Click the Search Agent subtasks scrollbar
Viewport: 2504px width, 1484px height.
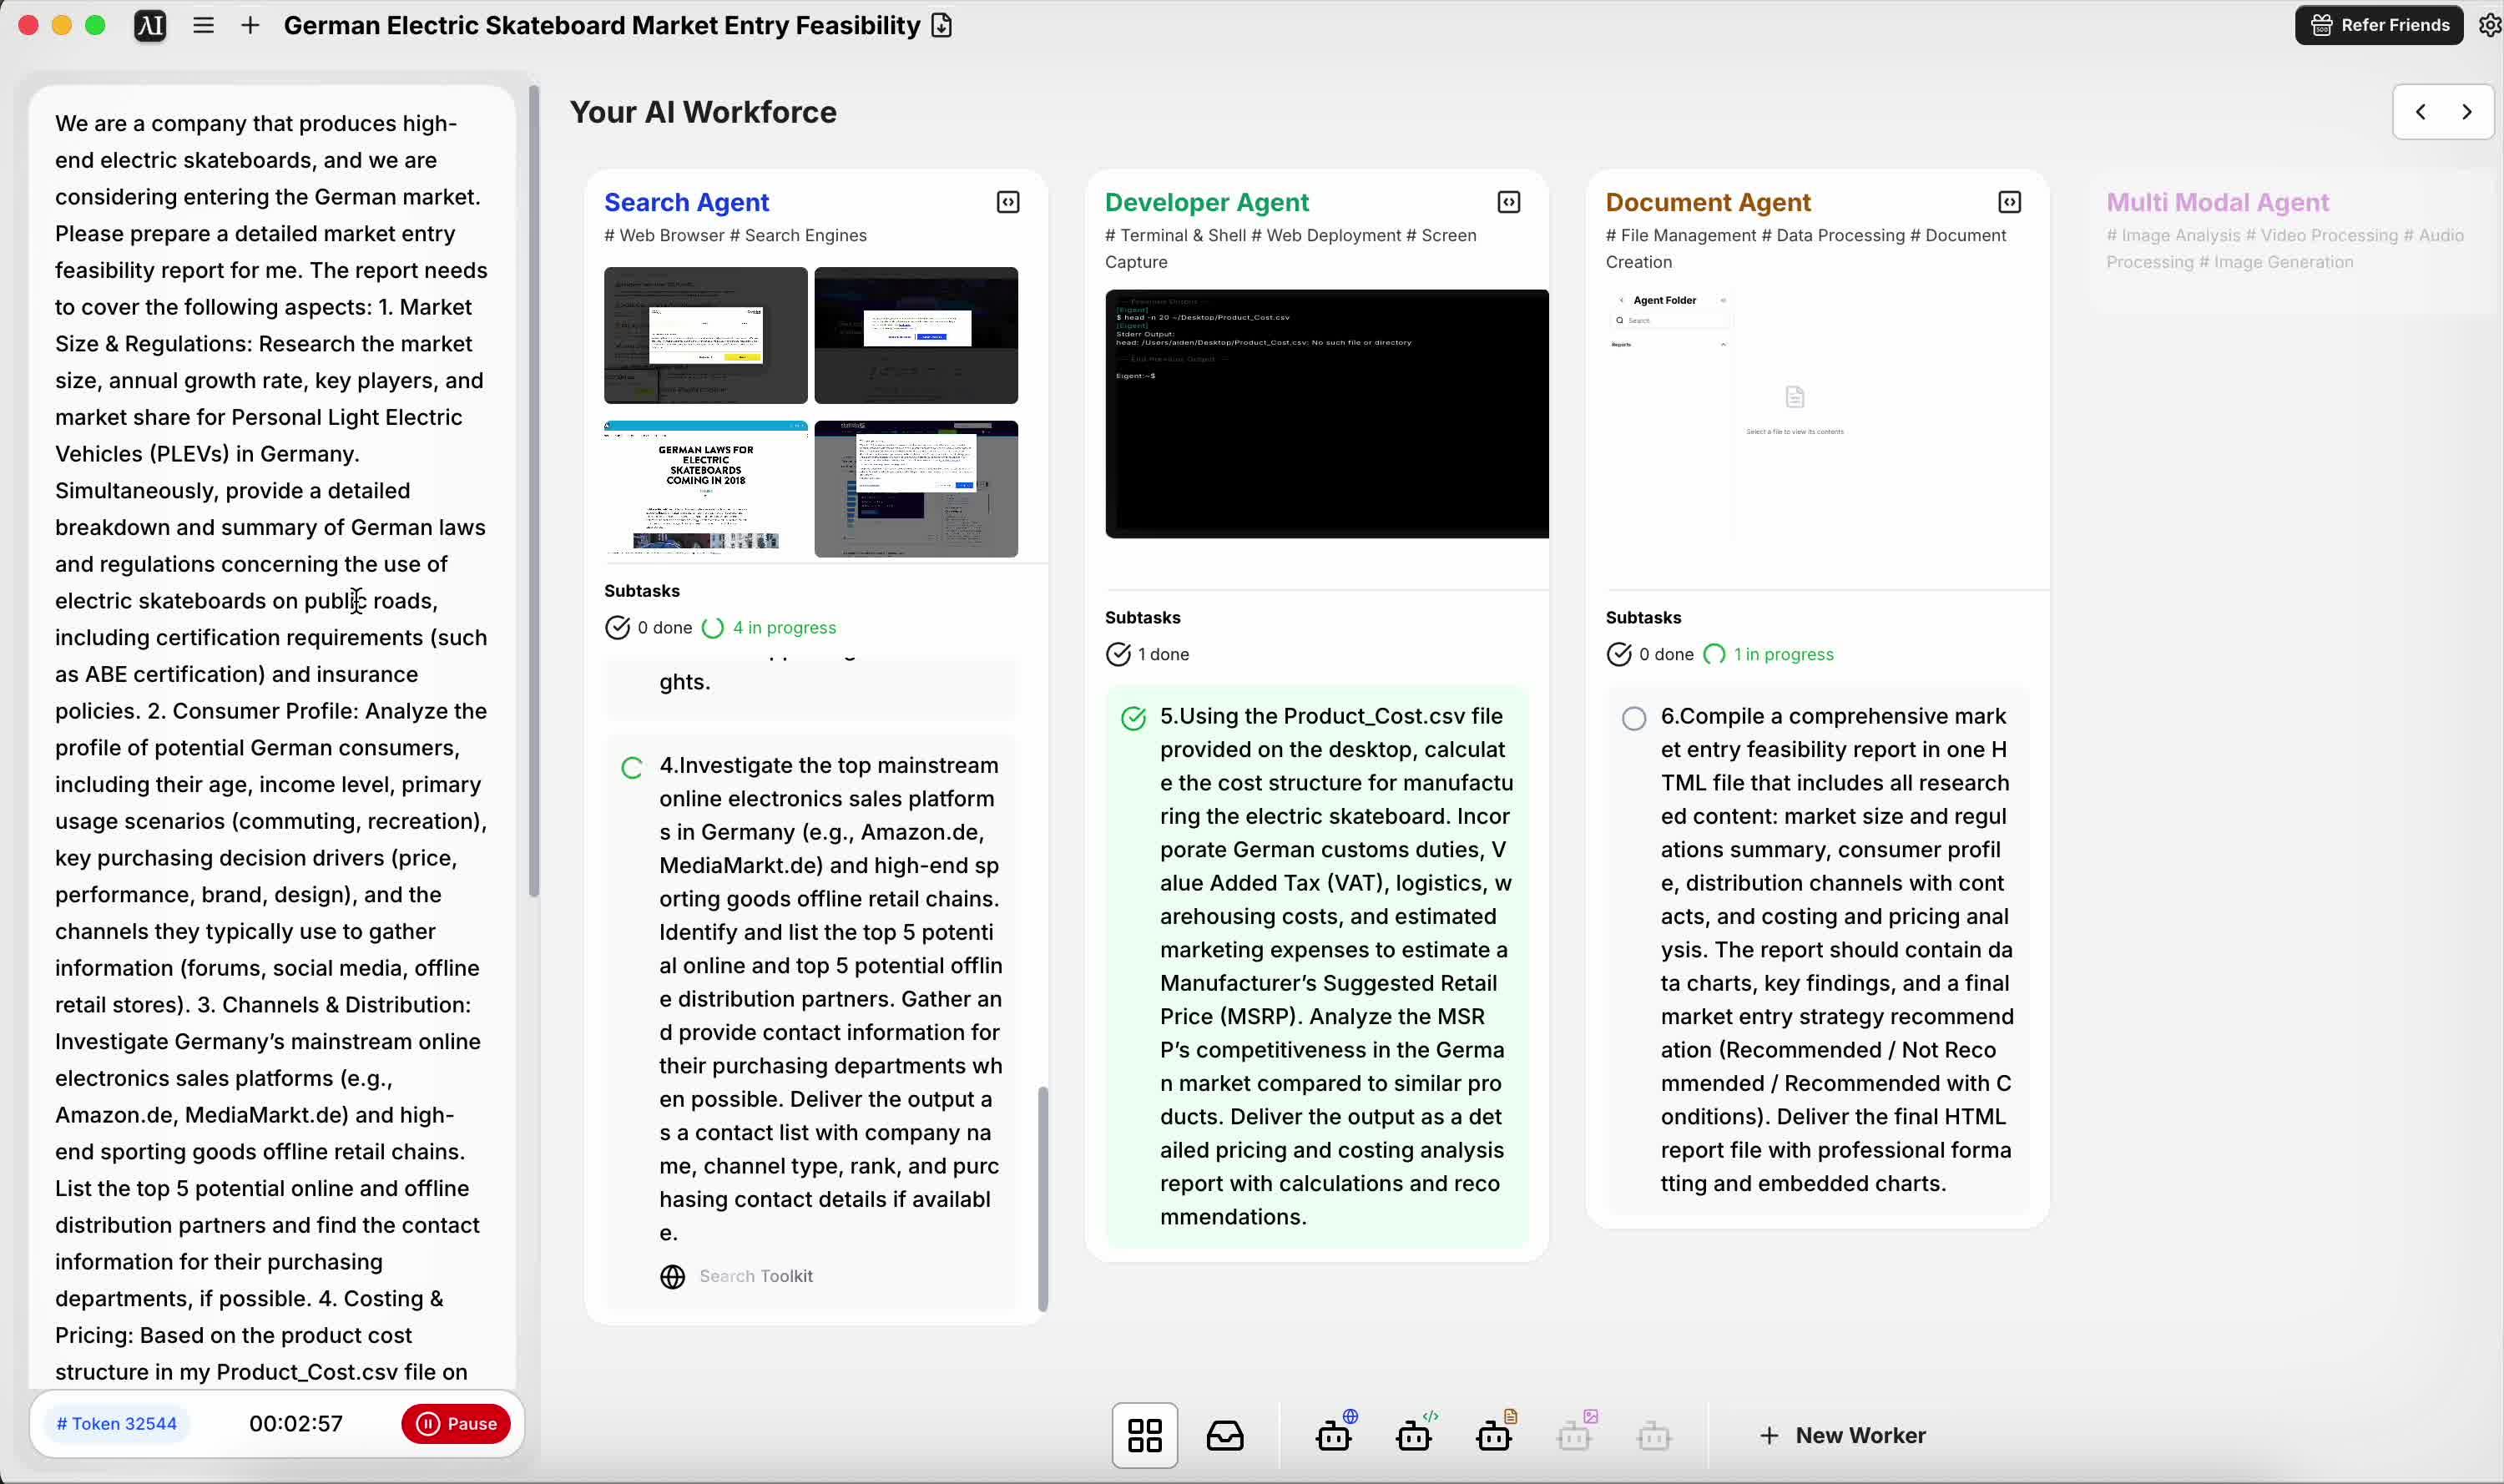point(1043,1197)
